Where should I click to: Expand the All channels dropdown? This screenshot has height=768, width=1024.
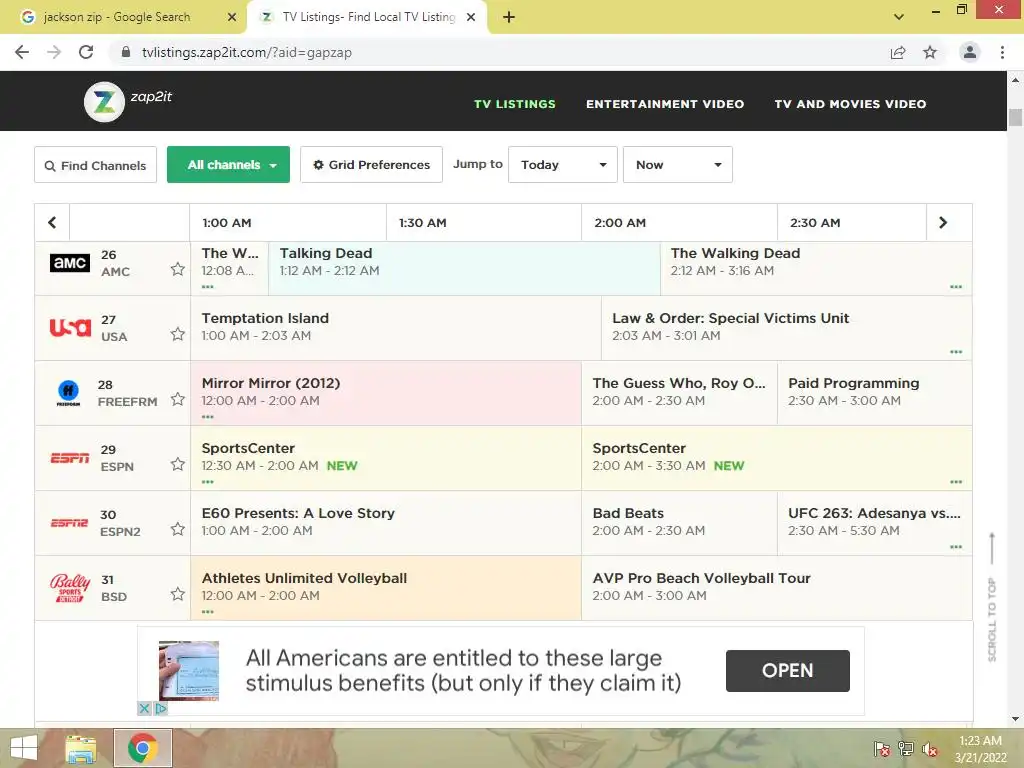[229, 165]
